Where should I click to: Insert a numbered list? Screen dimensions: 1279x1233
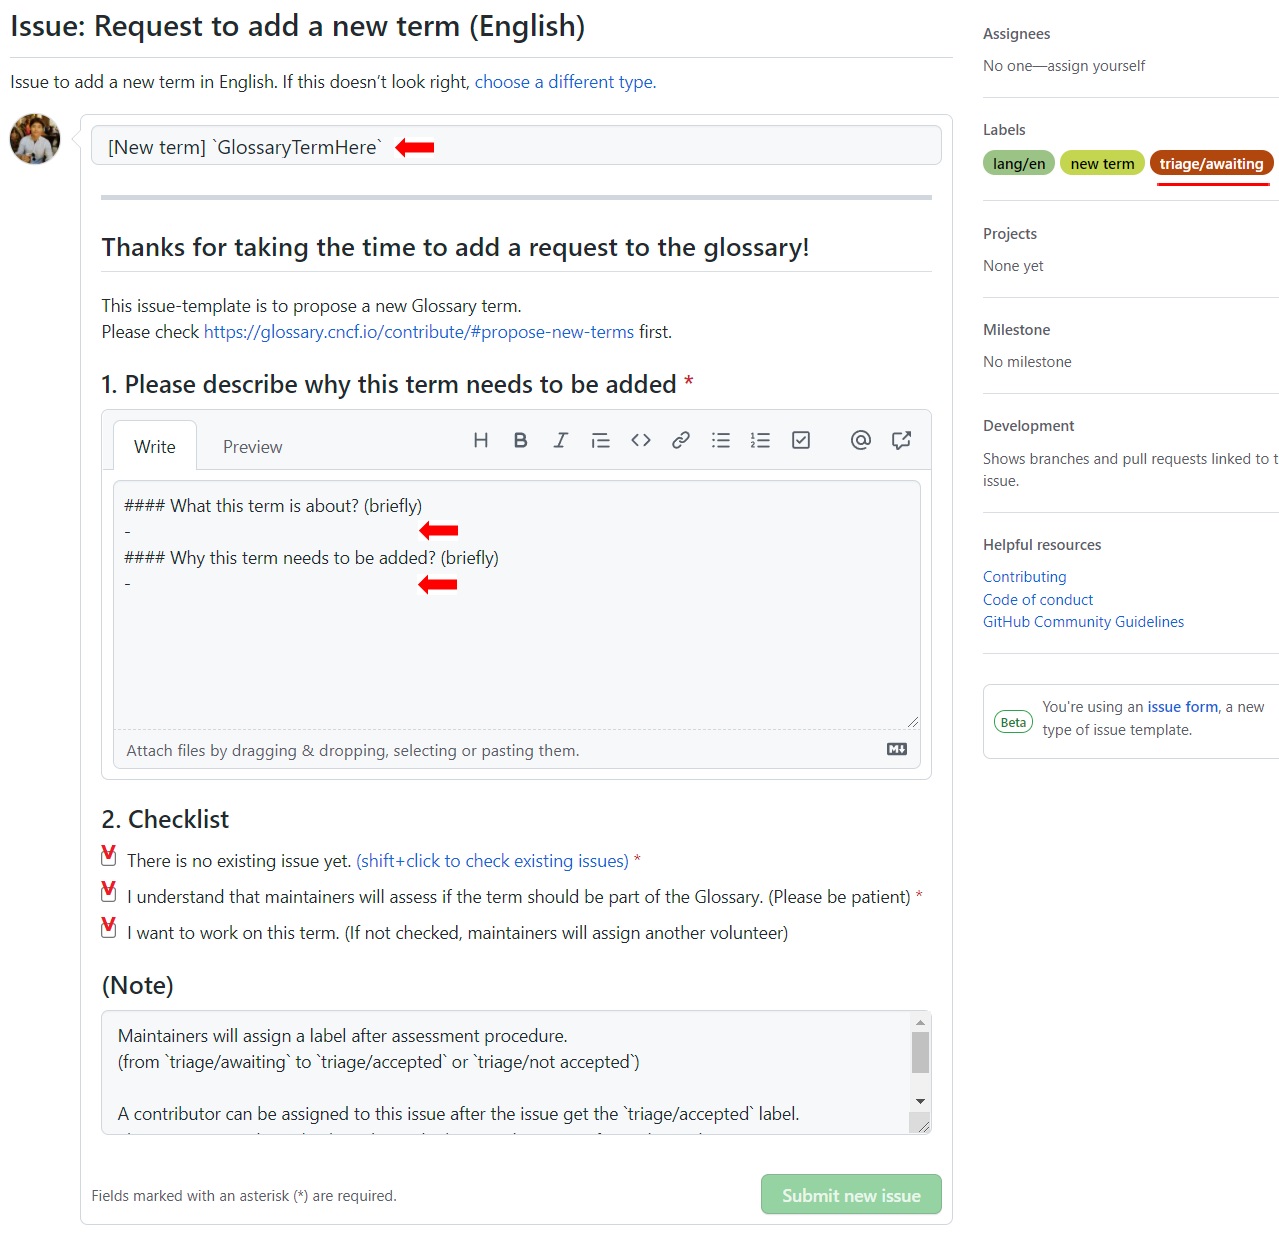[760, 440]
